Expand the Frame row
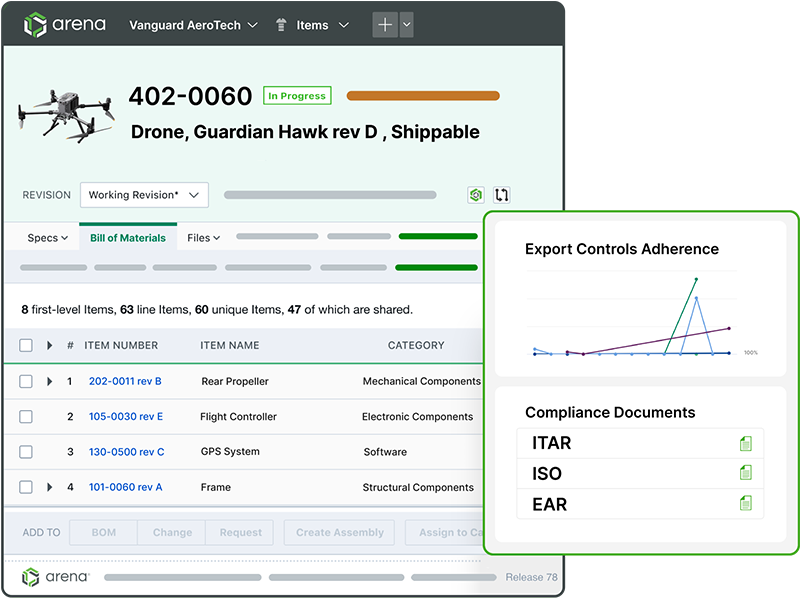This screenshot has height=598, width=800. click(x=49, y=487)
